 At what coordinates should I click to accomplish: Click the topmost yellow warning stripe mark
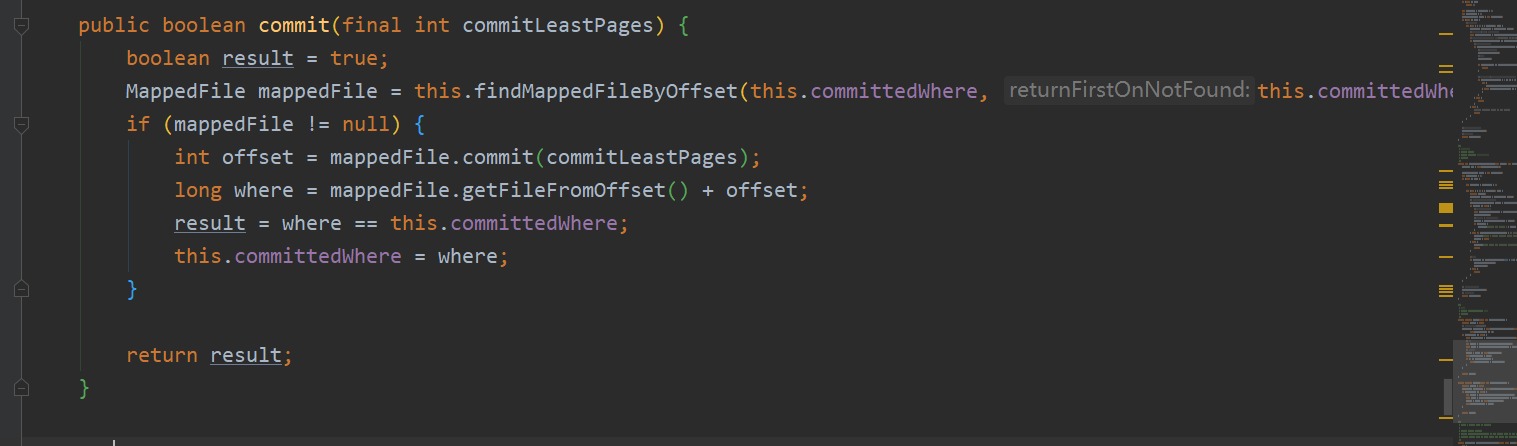1445,34
